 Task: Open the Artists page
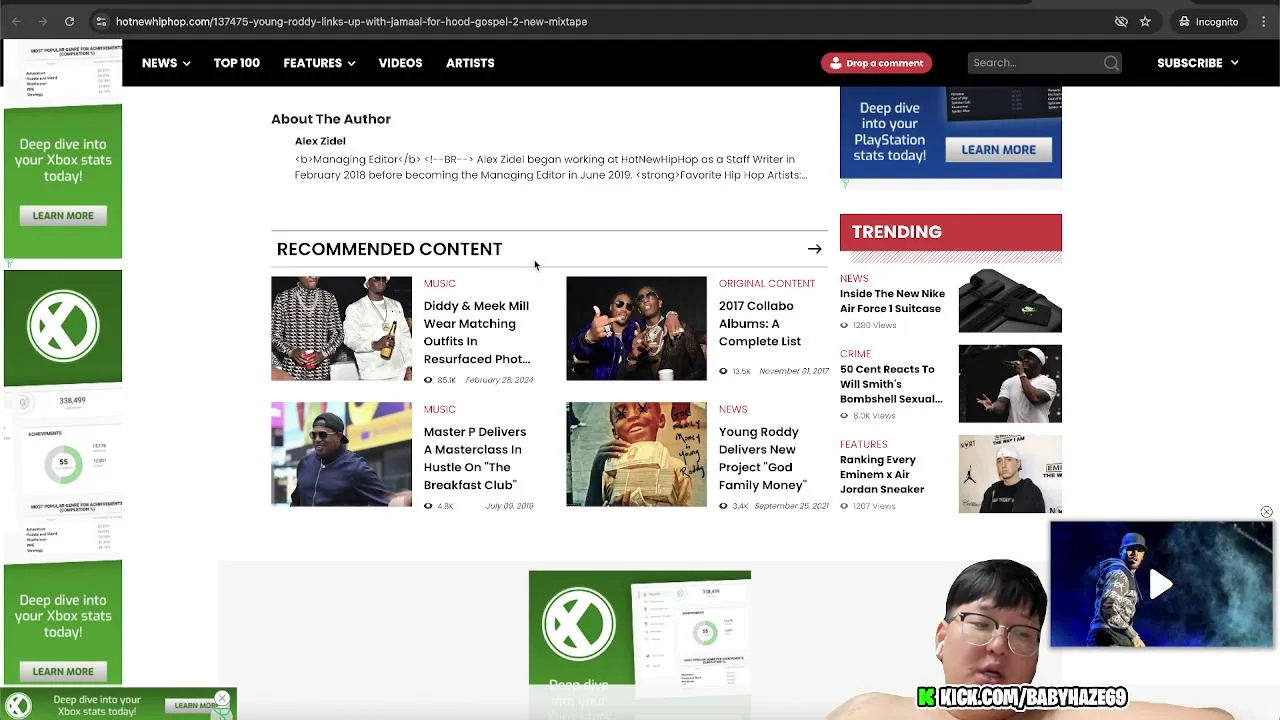tap(470, 63)
